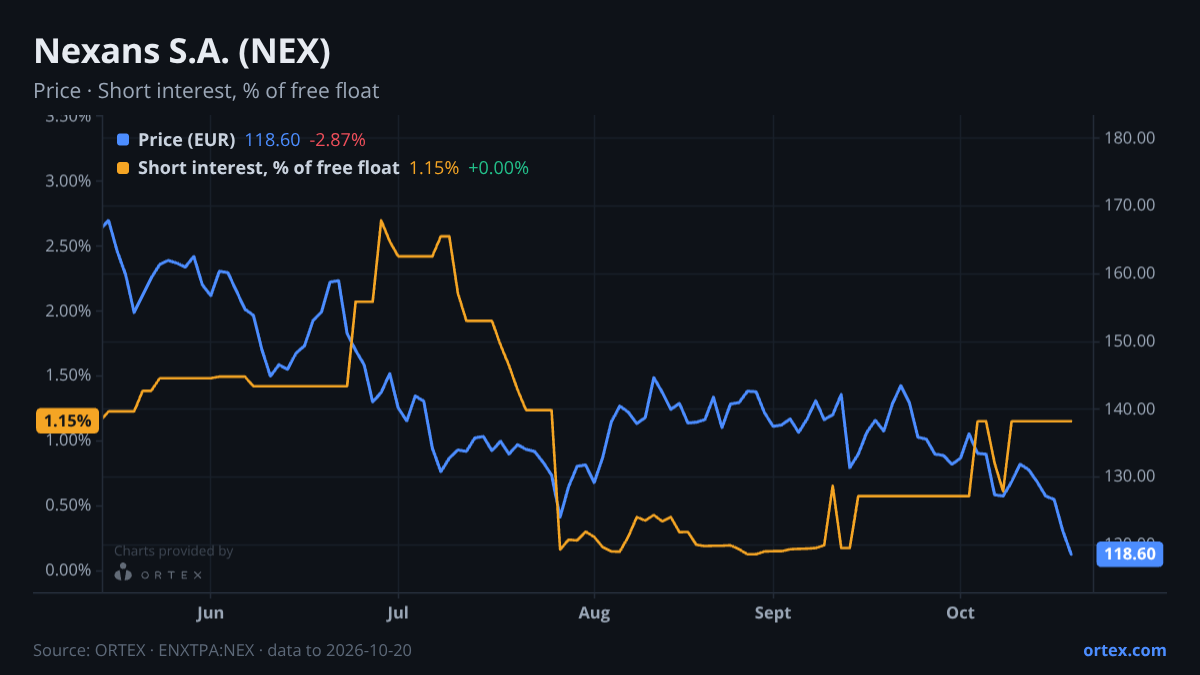Click the 130.00 right axis label
Viewport: 1200px width, 675px height.
[x=1130, y=476]
